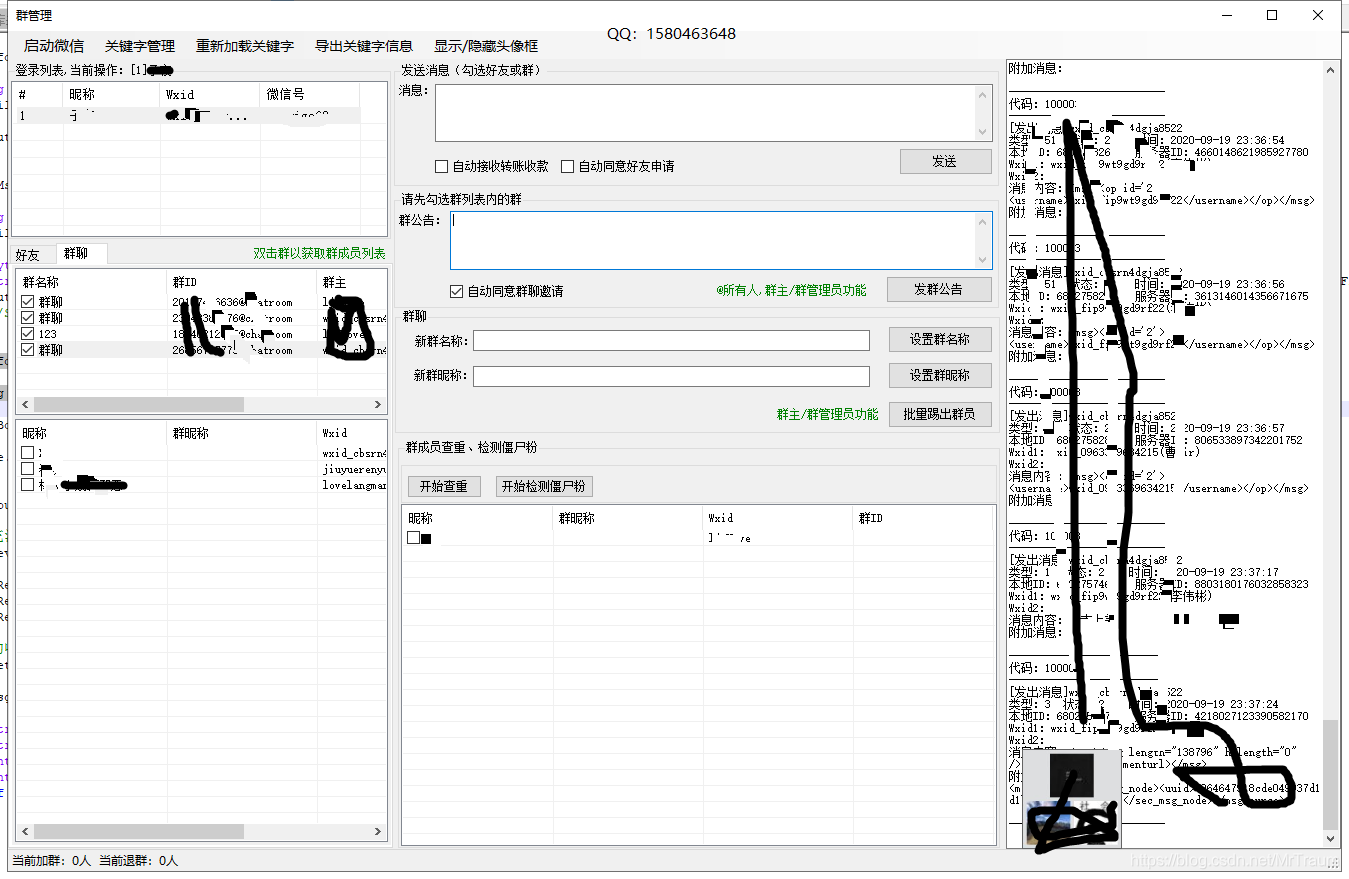Click the group list right scroll arrow
Screen dimensions: 1349x879
click(x=379, y=405)
